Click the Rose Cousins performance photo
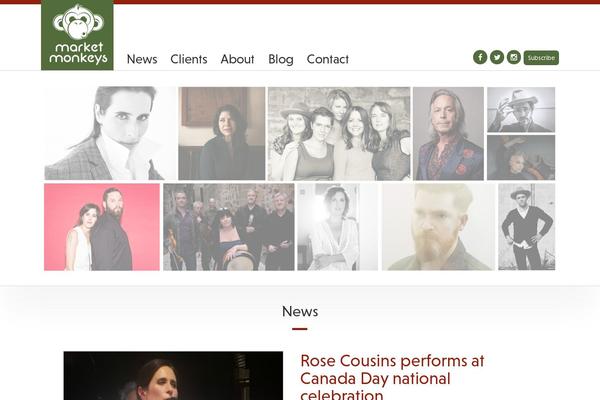Viewport: 600px width, 400px height. [x=173, y=376]
